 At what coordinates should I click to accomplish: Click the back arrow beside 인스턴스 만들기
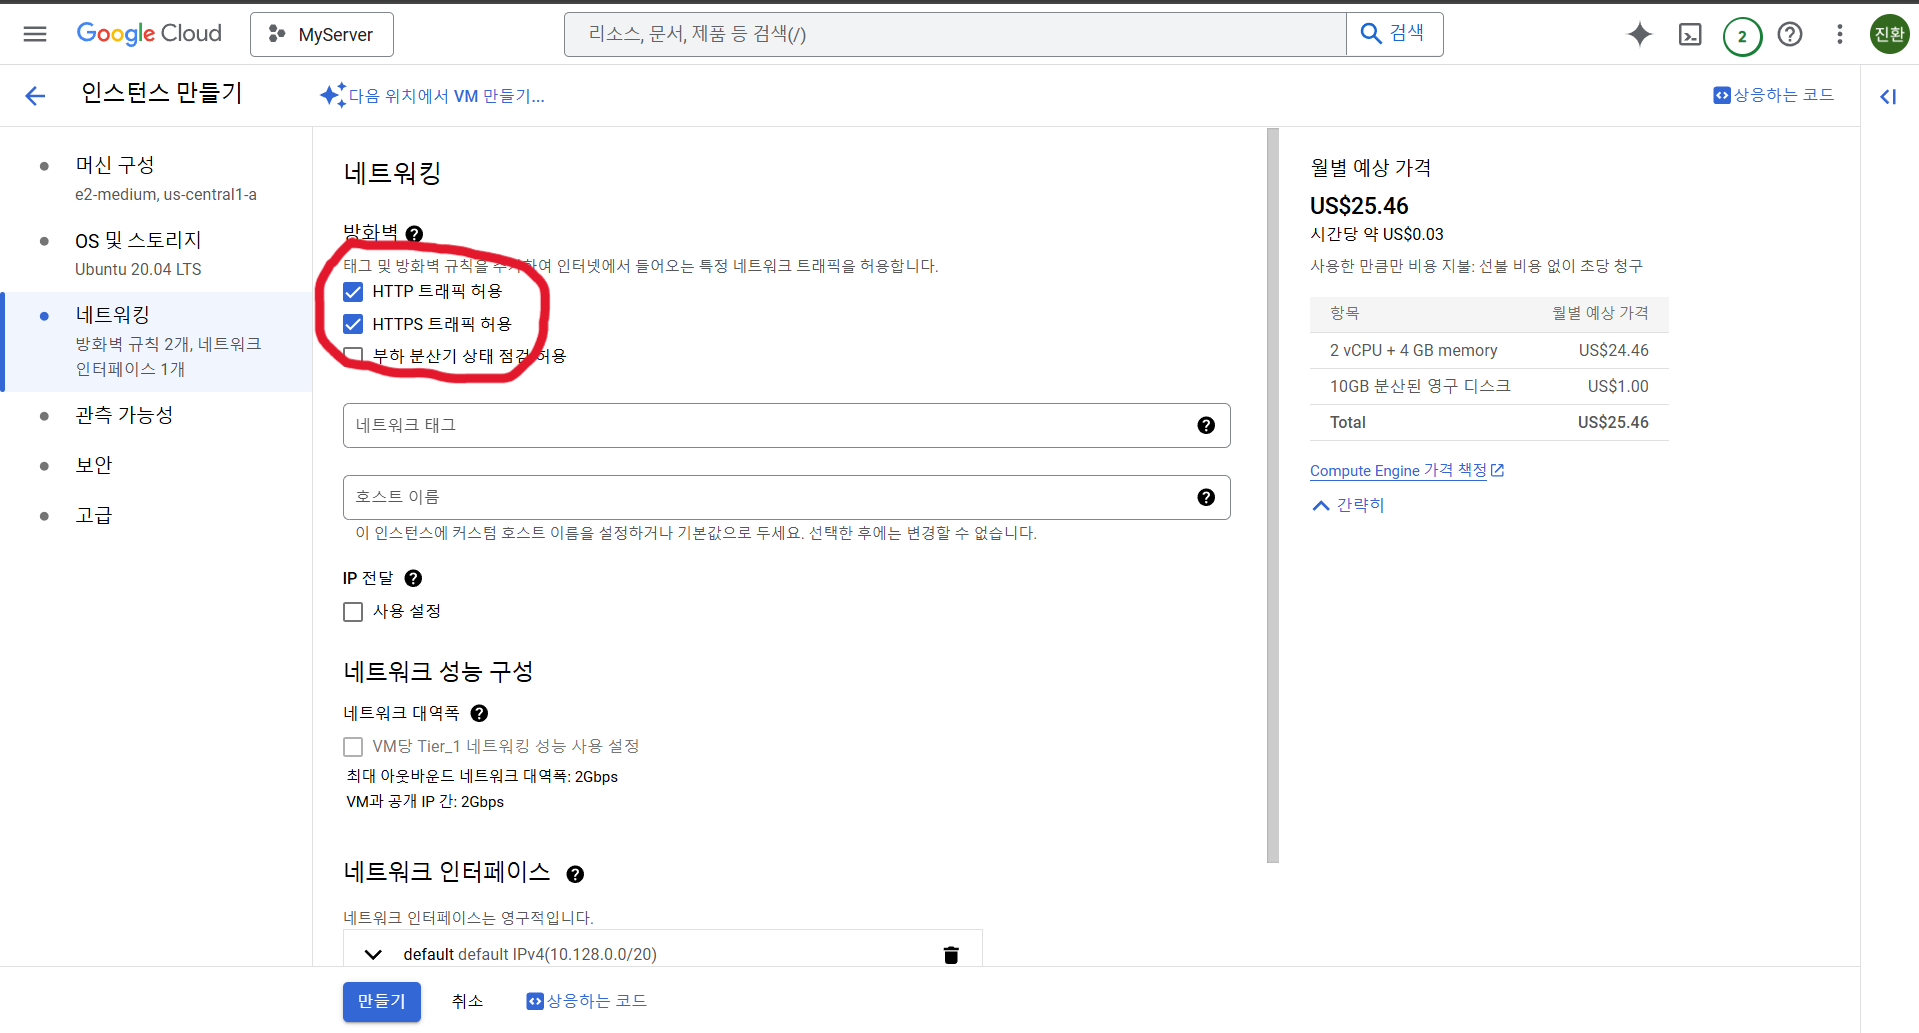pyautogui.click(x=35, y=96)
